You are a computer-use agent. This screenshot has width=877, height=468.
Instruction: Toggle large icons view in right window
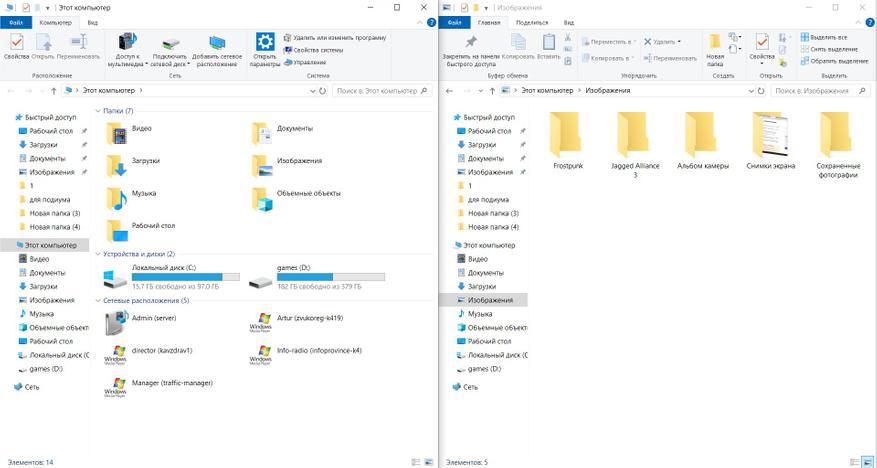coord(866,462)
